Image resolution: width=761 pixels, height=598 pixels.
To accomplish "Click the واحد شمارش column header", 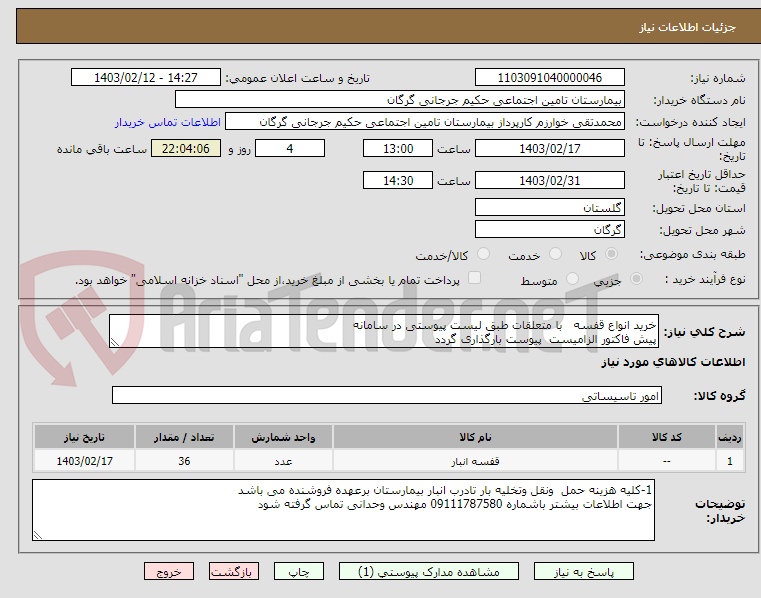I will [283, 437].
